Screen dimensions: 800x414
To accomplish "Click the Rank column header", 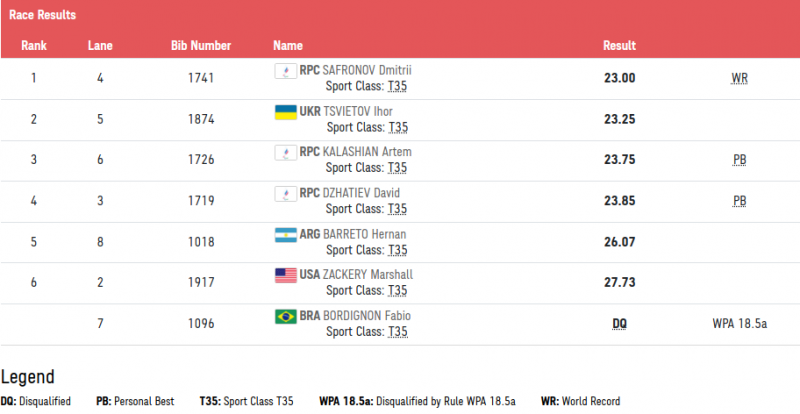I will (x=34, y=46).
